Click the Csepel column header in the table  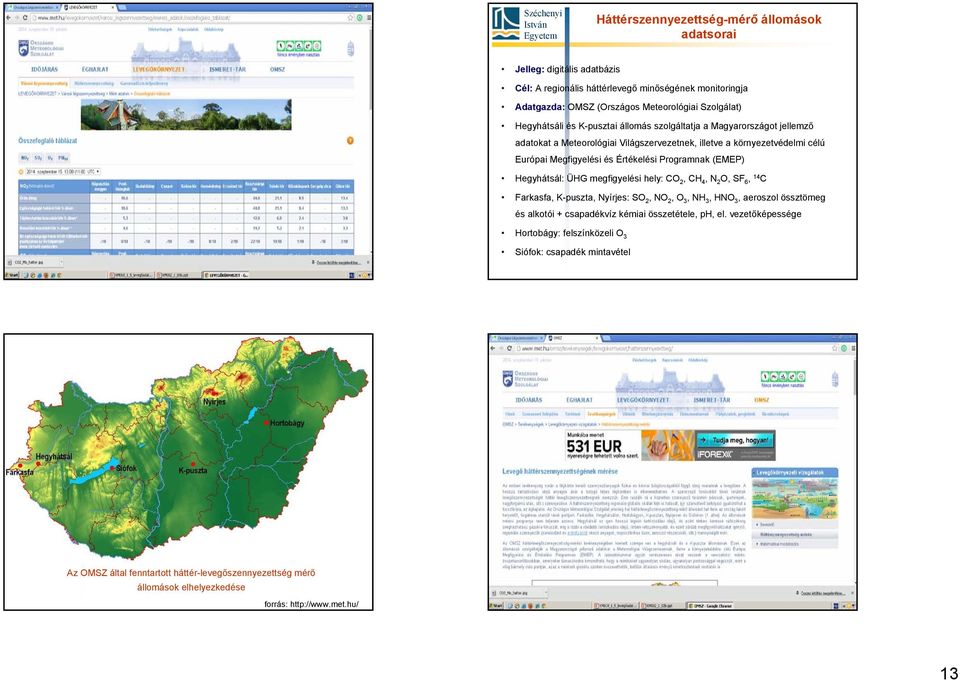tap(166, 186)
